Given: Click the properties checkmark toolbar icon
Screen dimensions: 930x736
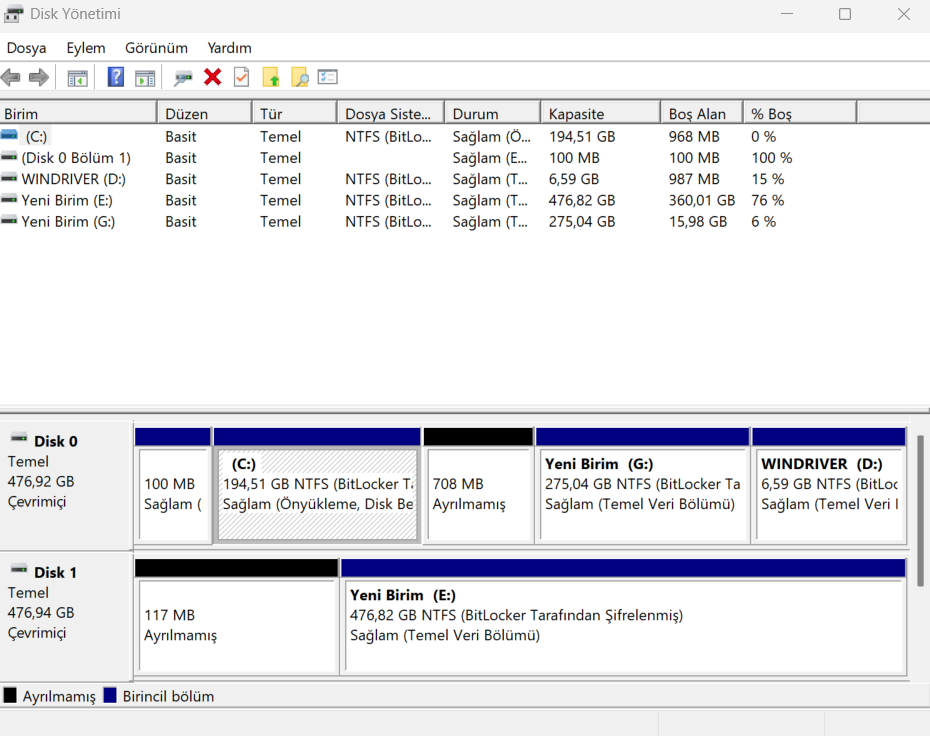Looking at the screenshot, I should coord(241,77).
